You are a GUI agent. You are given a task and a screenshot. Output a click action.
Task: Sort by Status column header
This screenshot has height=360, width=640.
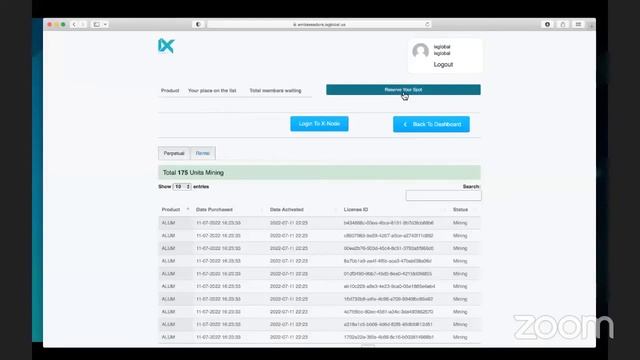465,209
